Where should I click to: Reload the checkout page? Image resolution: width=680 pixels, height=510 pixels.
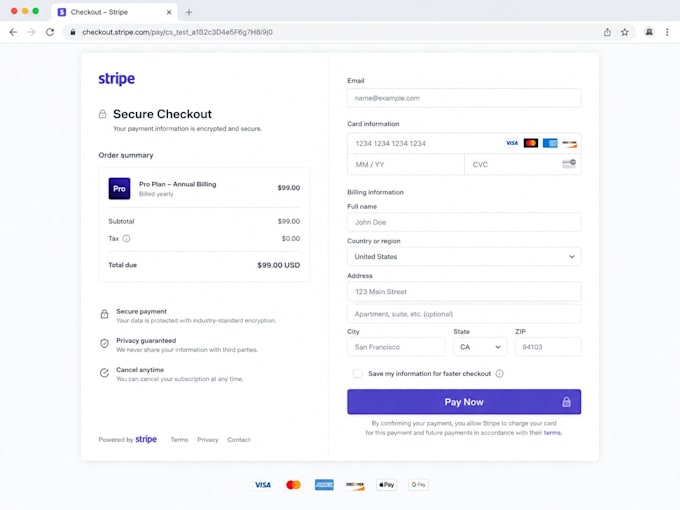(x=50, y=32)
